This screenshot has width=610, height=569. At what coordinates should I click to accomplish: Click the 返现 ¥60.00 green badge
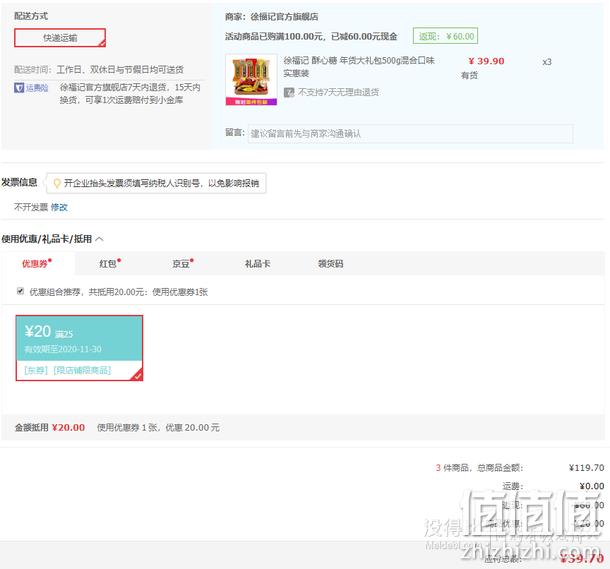click(445, 36)
